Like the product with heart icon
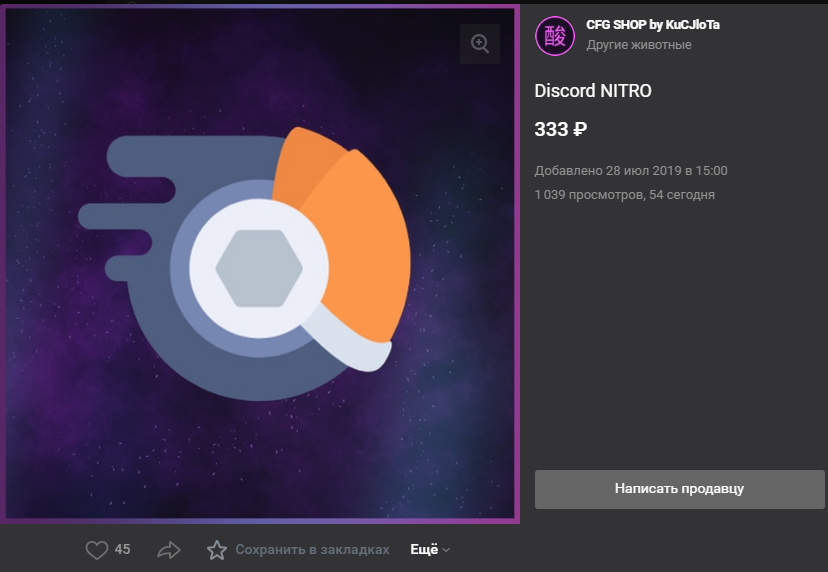Screen dimensions: 828x572 click(97, 550)
